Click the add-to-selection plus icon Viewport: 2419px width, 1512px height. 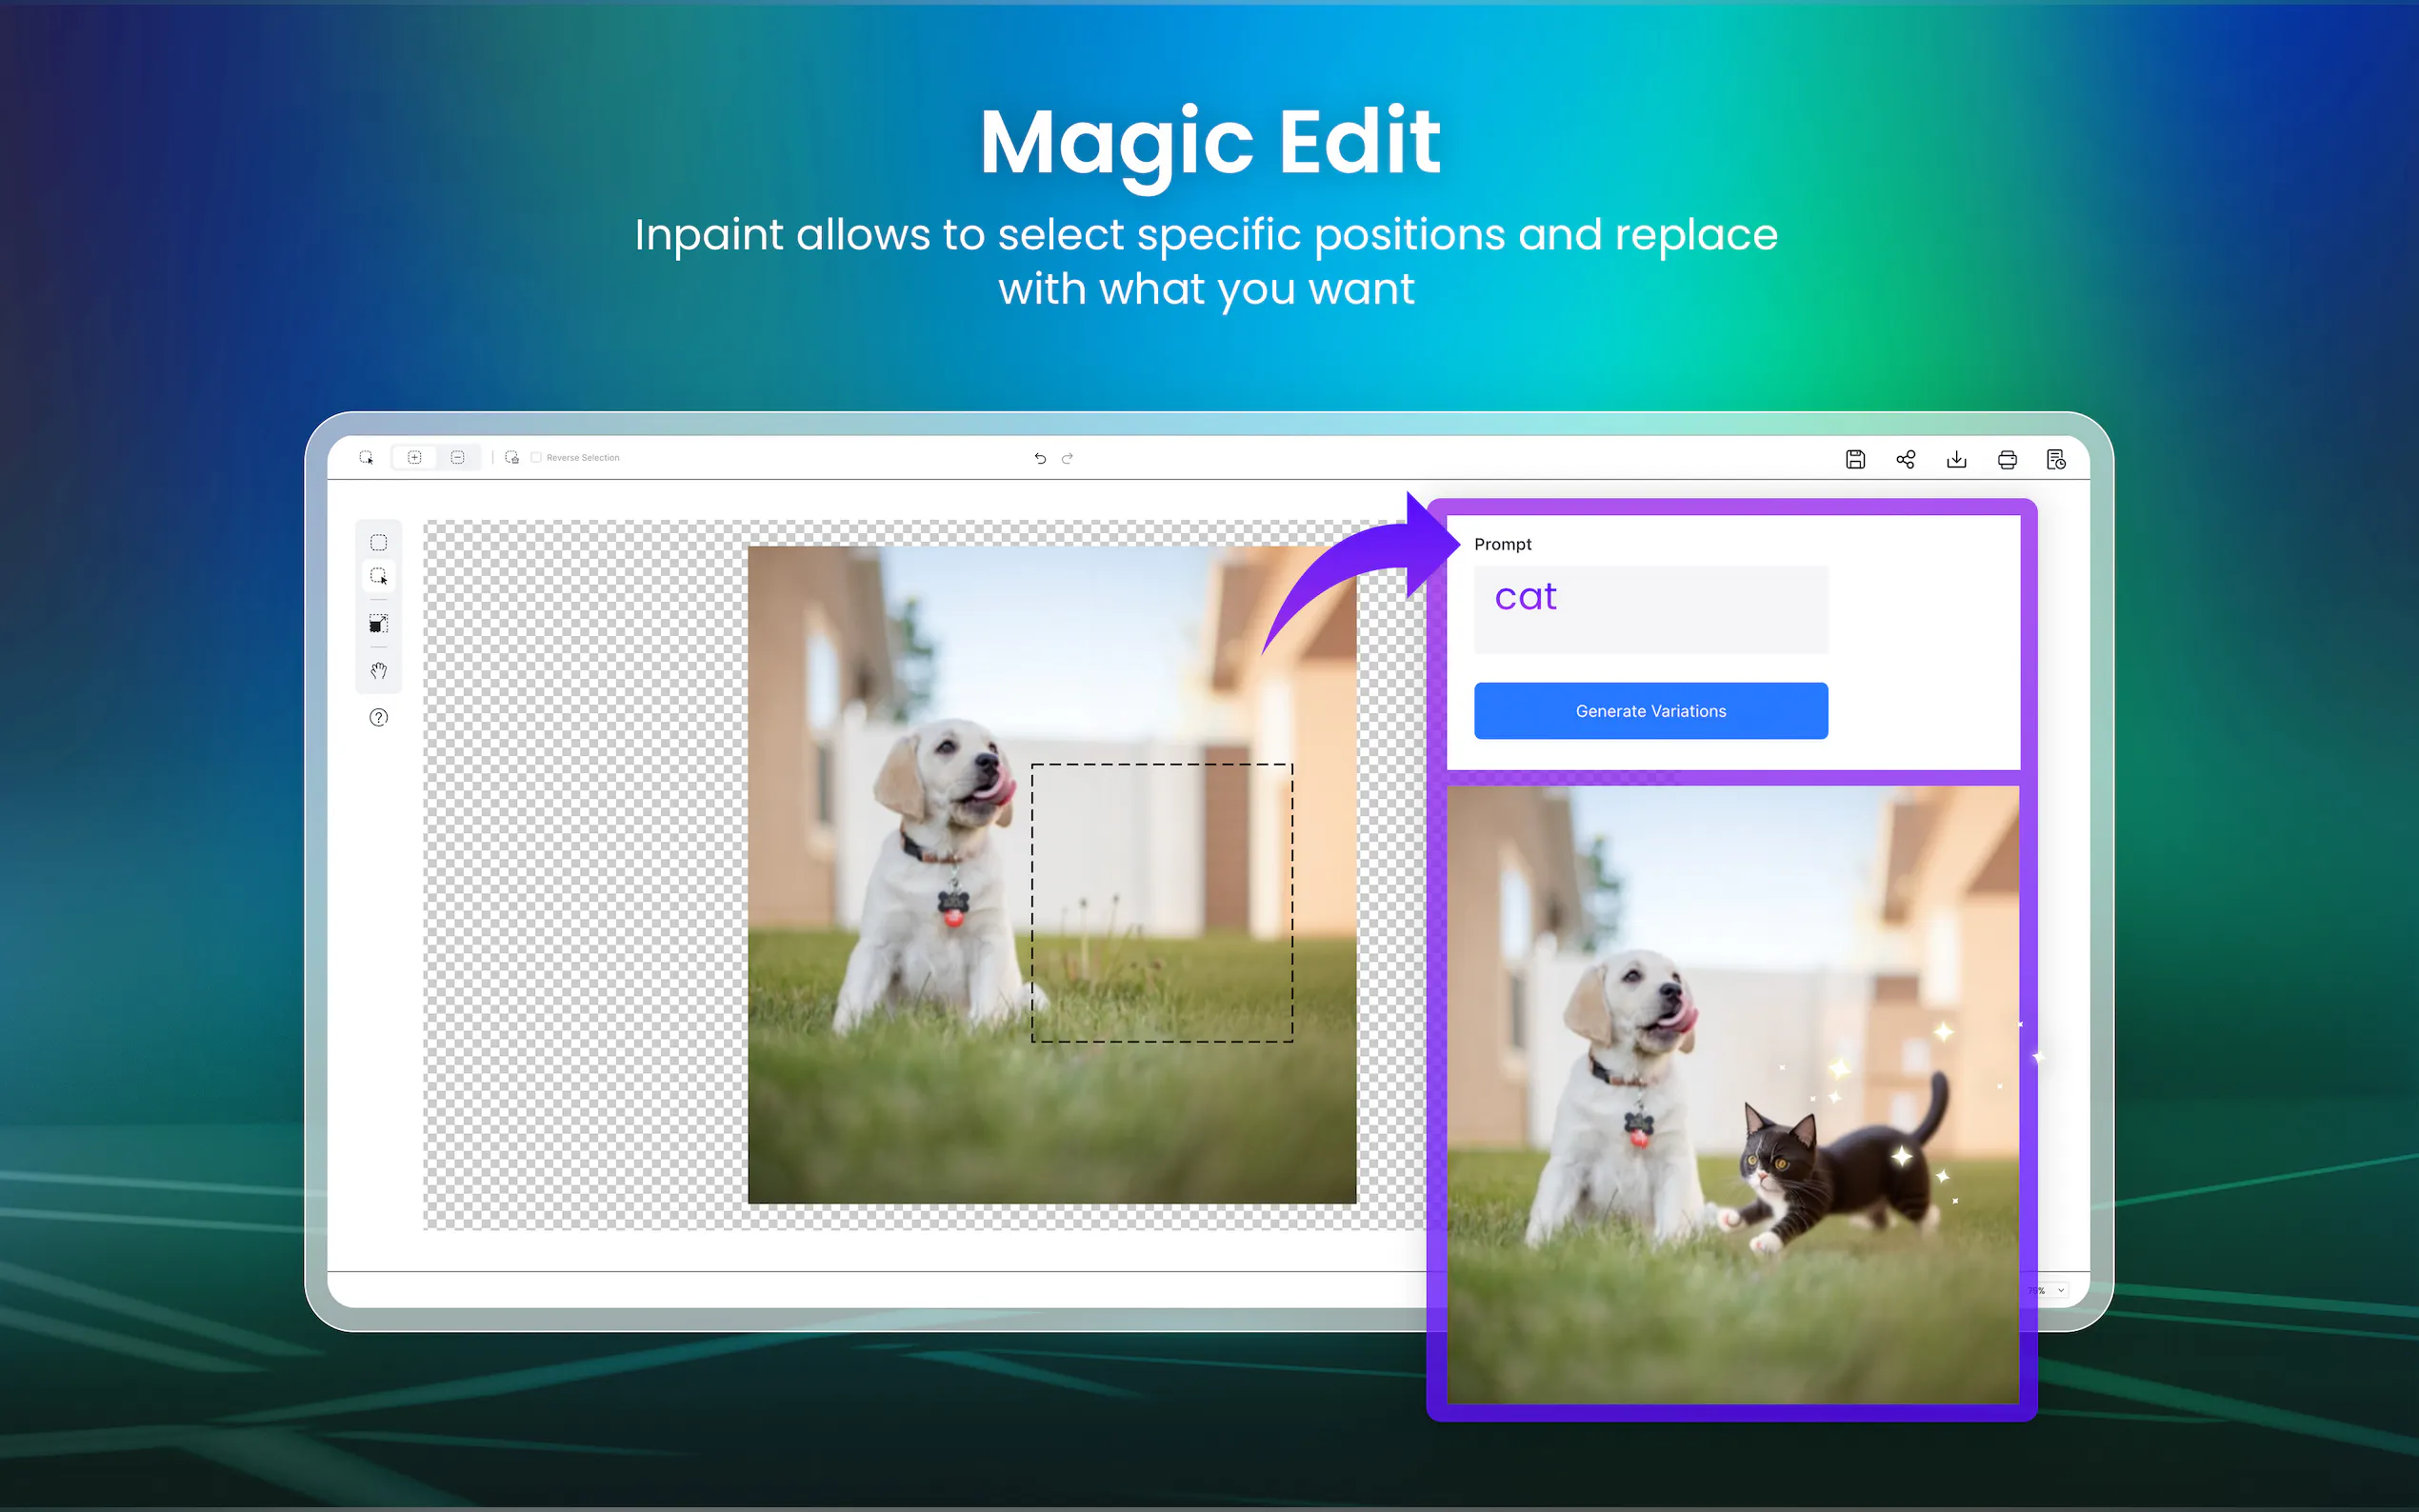(414, 457)
